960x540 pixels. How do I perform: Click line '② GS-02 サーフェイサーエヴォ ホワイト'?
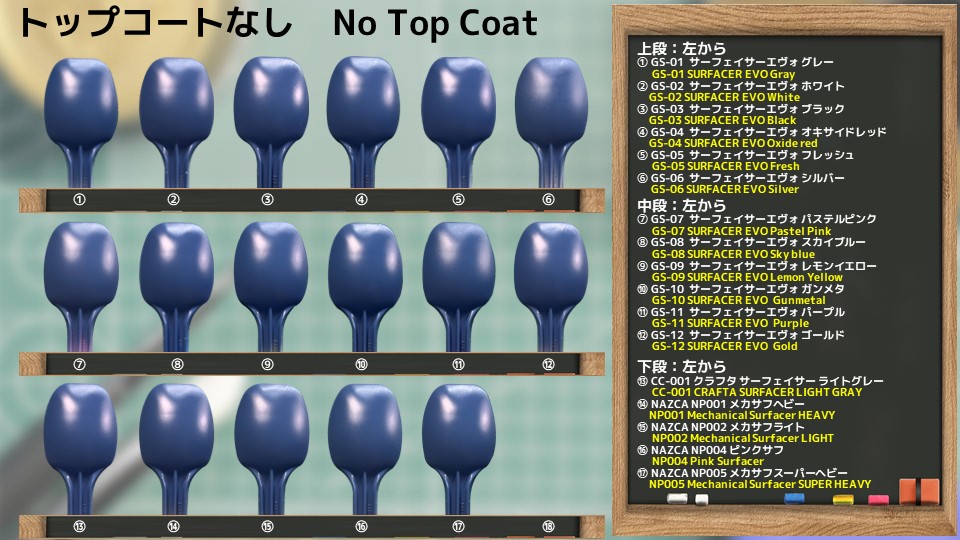click(x=741, y=86)
